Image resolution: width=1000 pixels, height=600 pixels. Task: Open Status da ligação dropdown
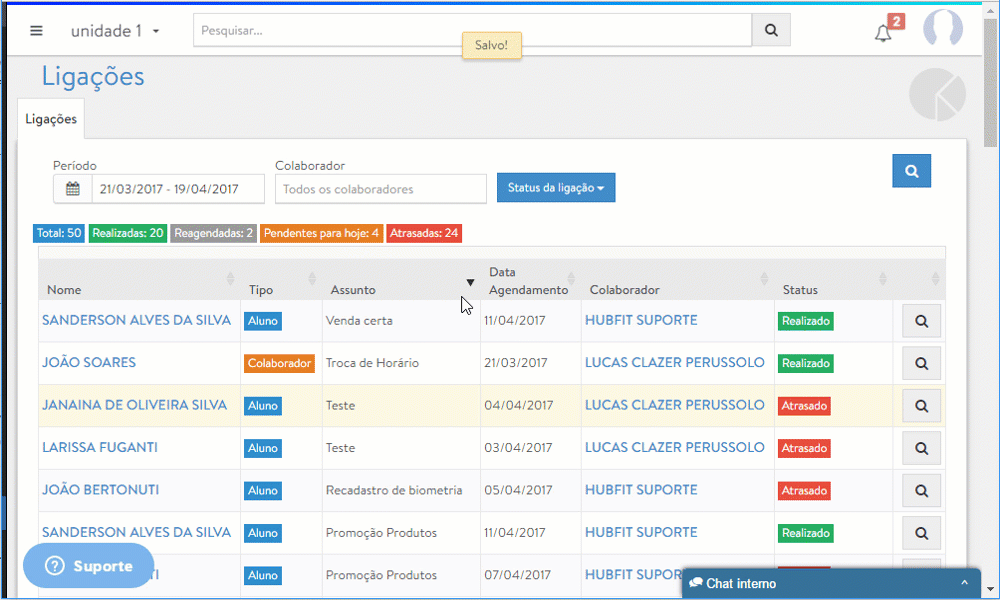556,188
